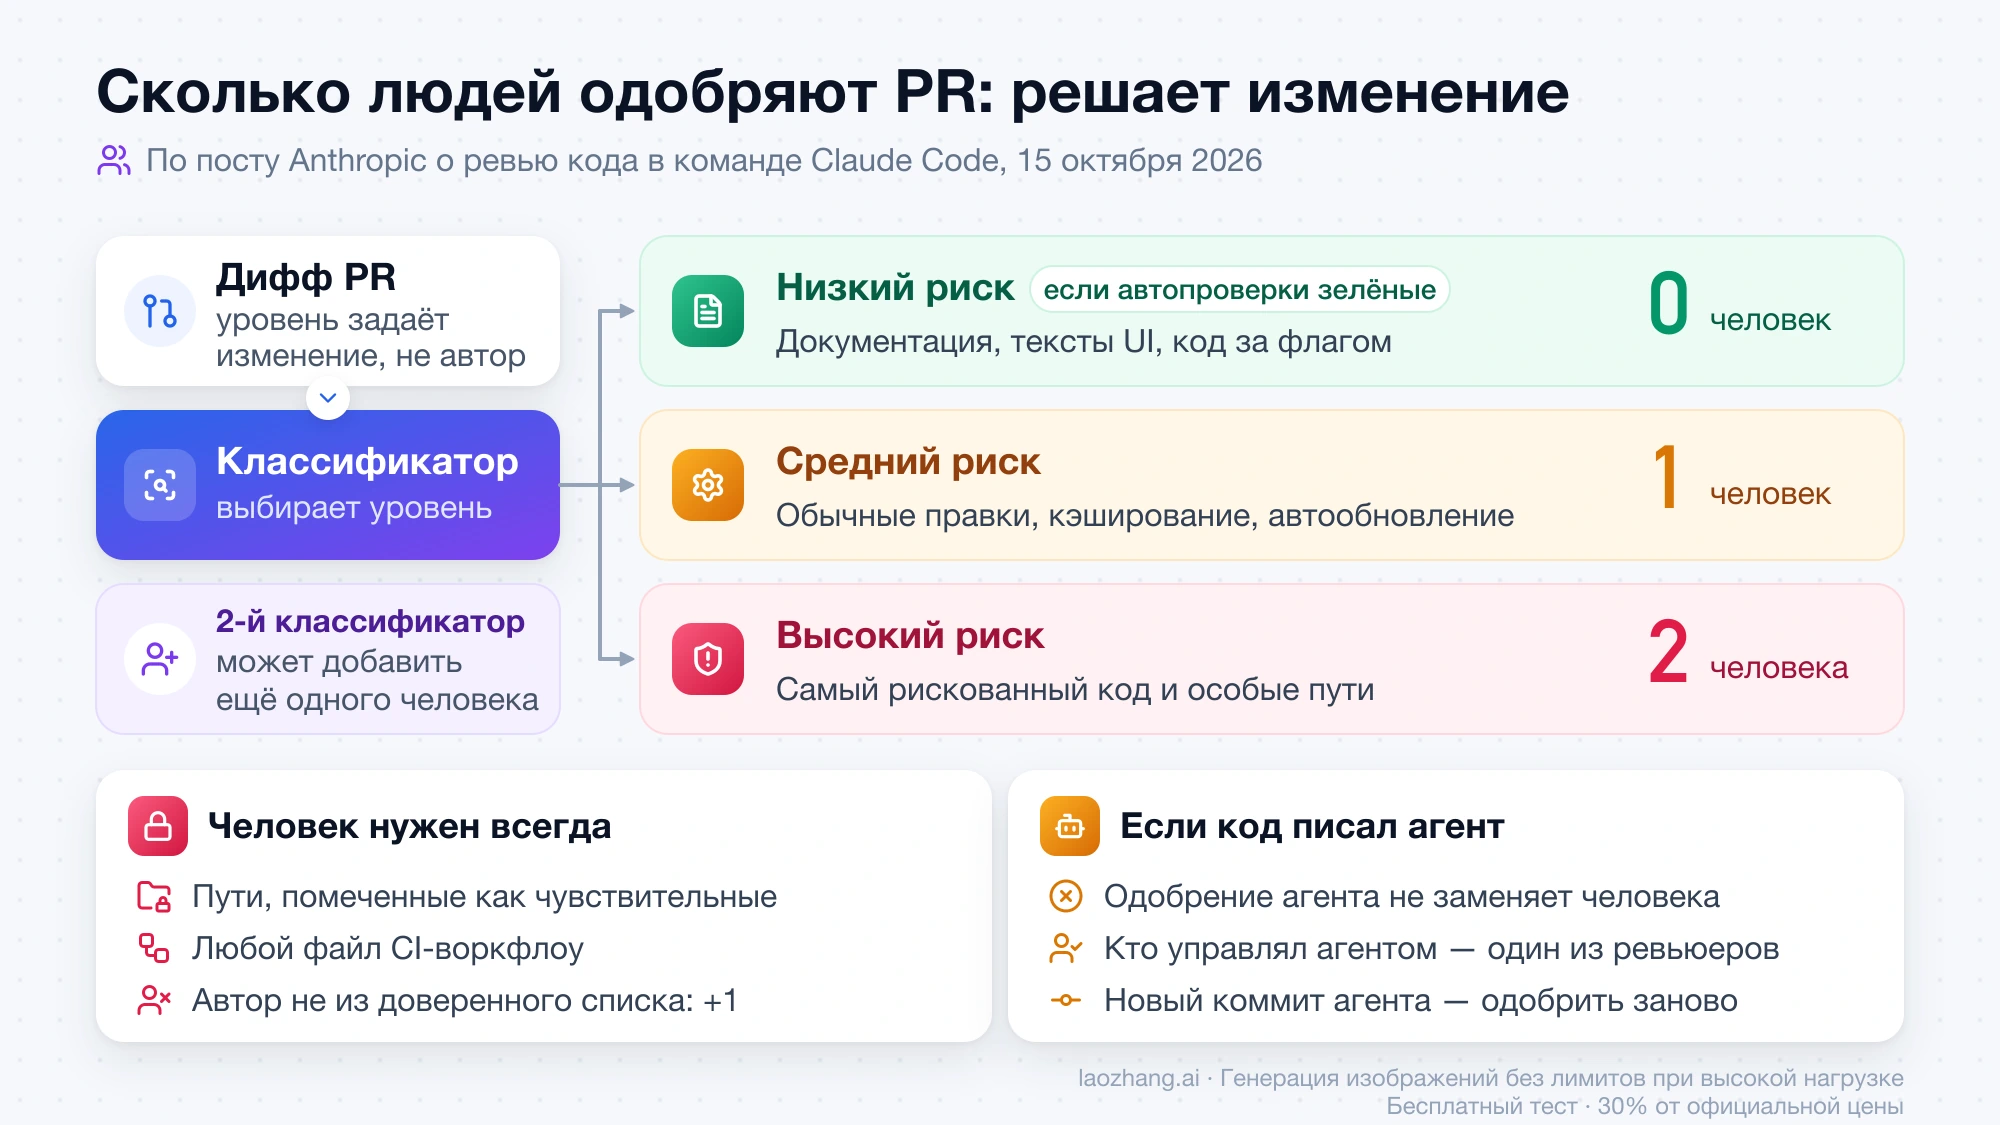Image resolution: width=2000 pixels, height=1125 pixels.
Task: Click 'Любой файл CI-воркфлоу' line
Action: (x=388, y=949)
